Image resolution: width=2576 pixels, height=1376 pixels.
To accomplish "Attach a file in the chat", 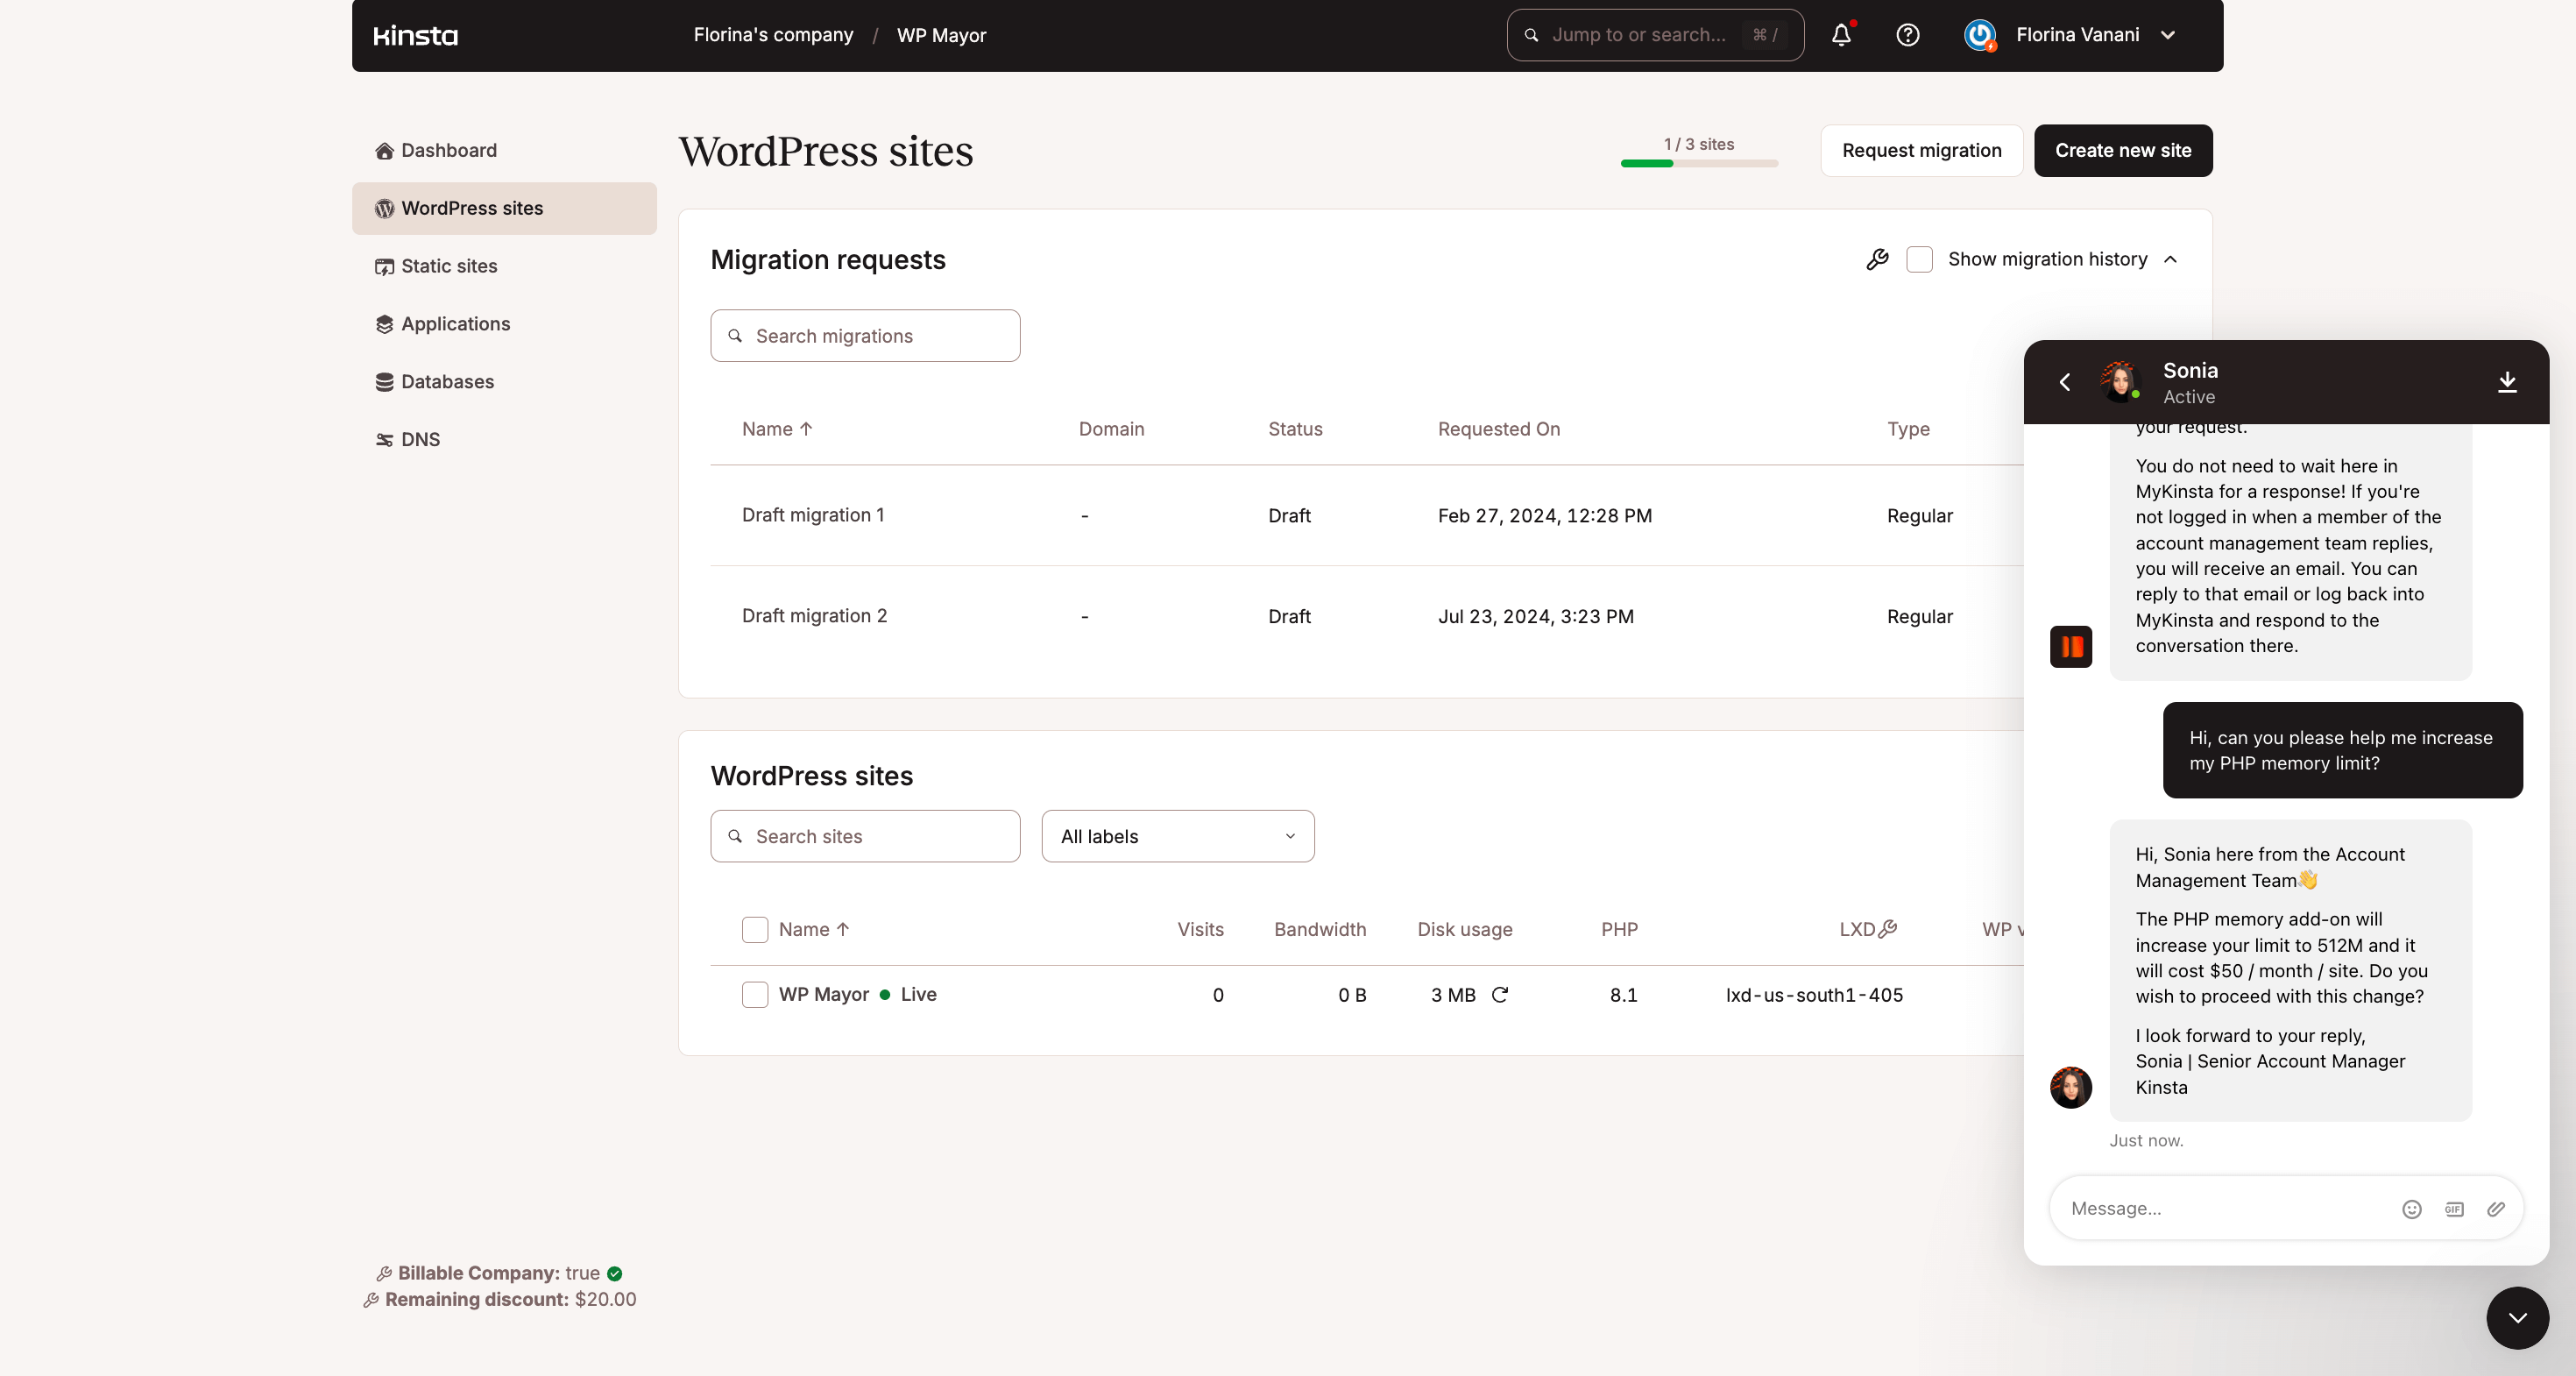I will (2496, 1209).
